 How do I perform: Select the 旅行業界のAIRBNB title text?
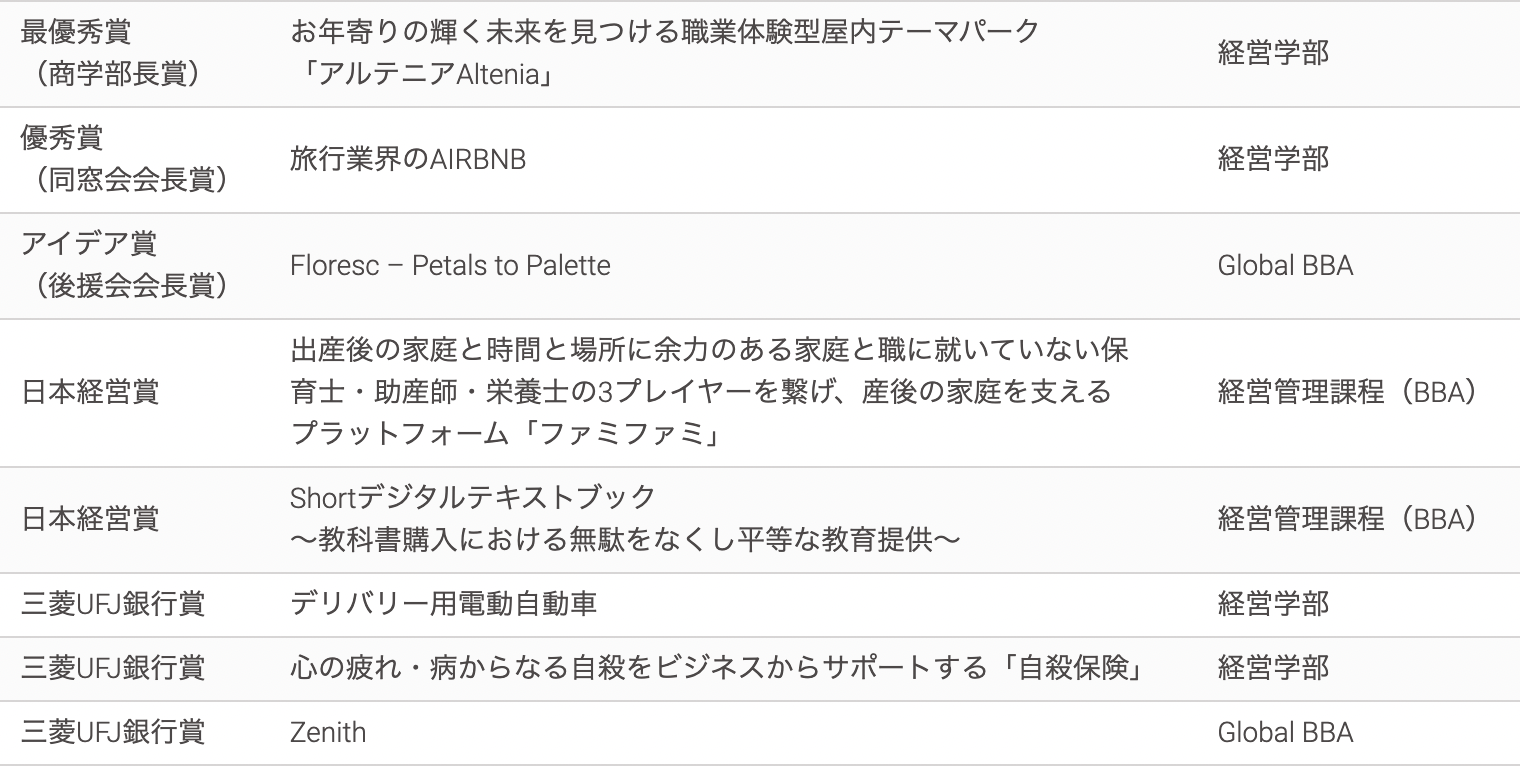point(407,159)
